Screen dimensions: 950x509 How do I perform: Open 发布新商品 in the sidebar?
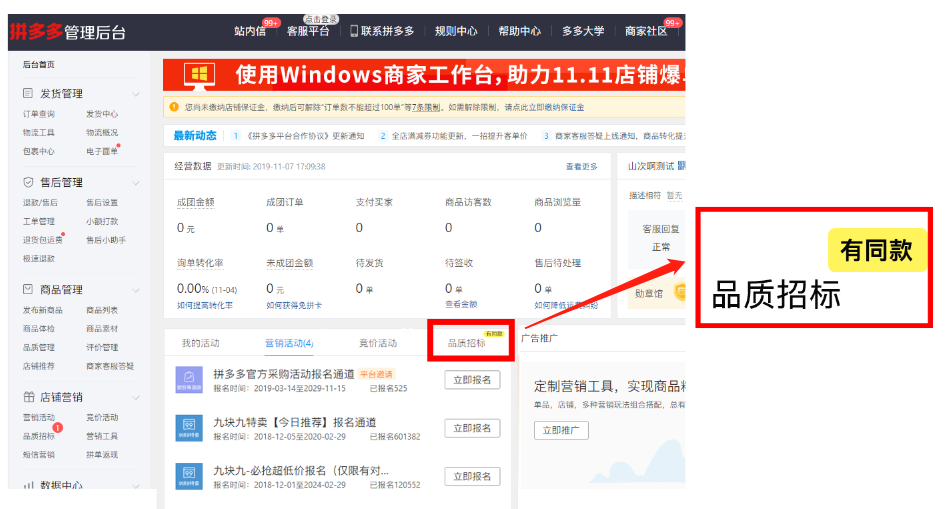(x=42, y=310)
